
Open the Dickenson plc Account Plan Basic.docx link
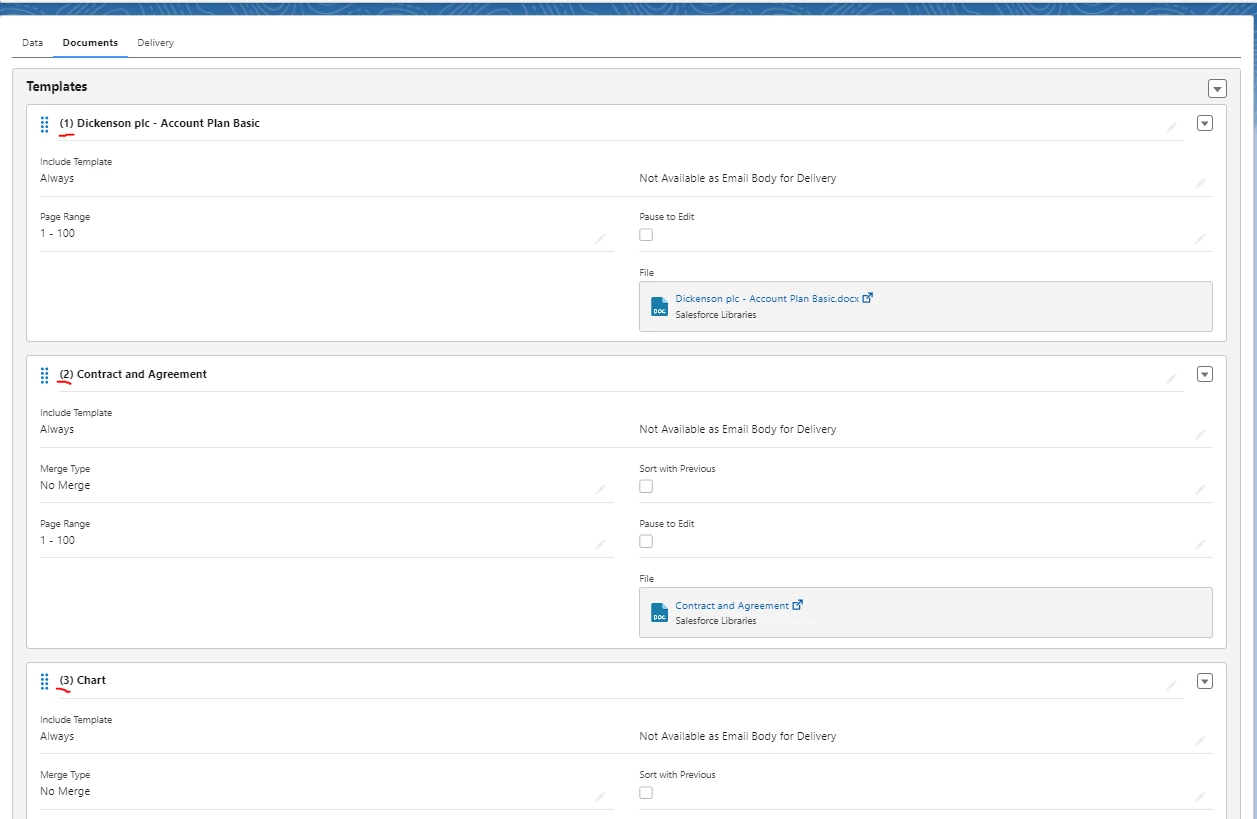tap(766, 297)
